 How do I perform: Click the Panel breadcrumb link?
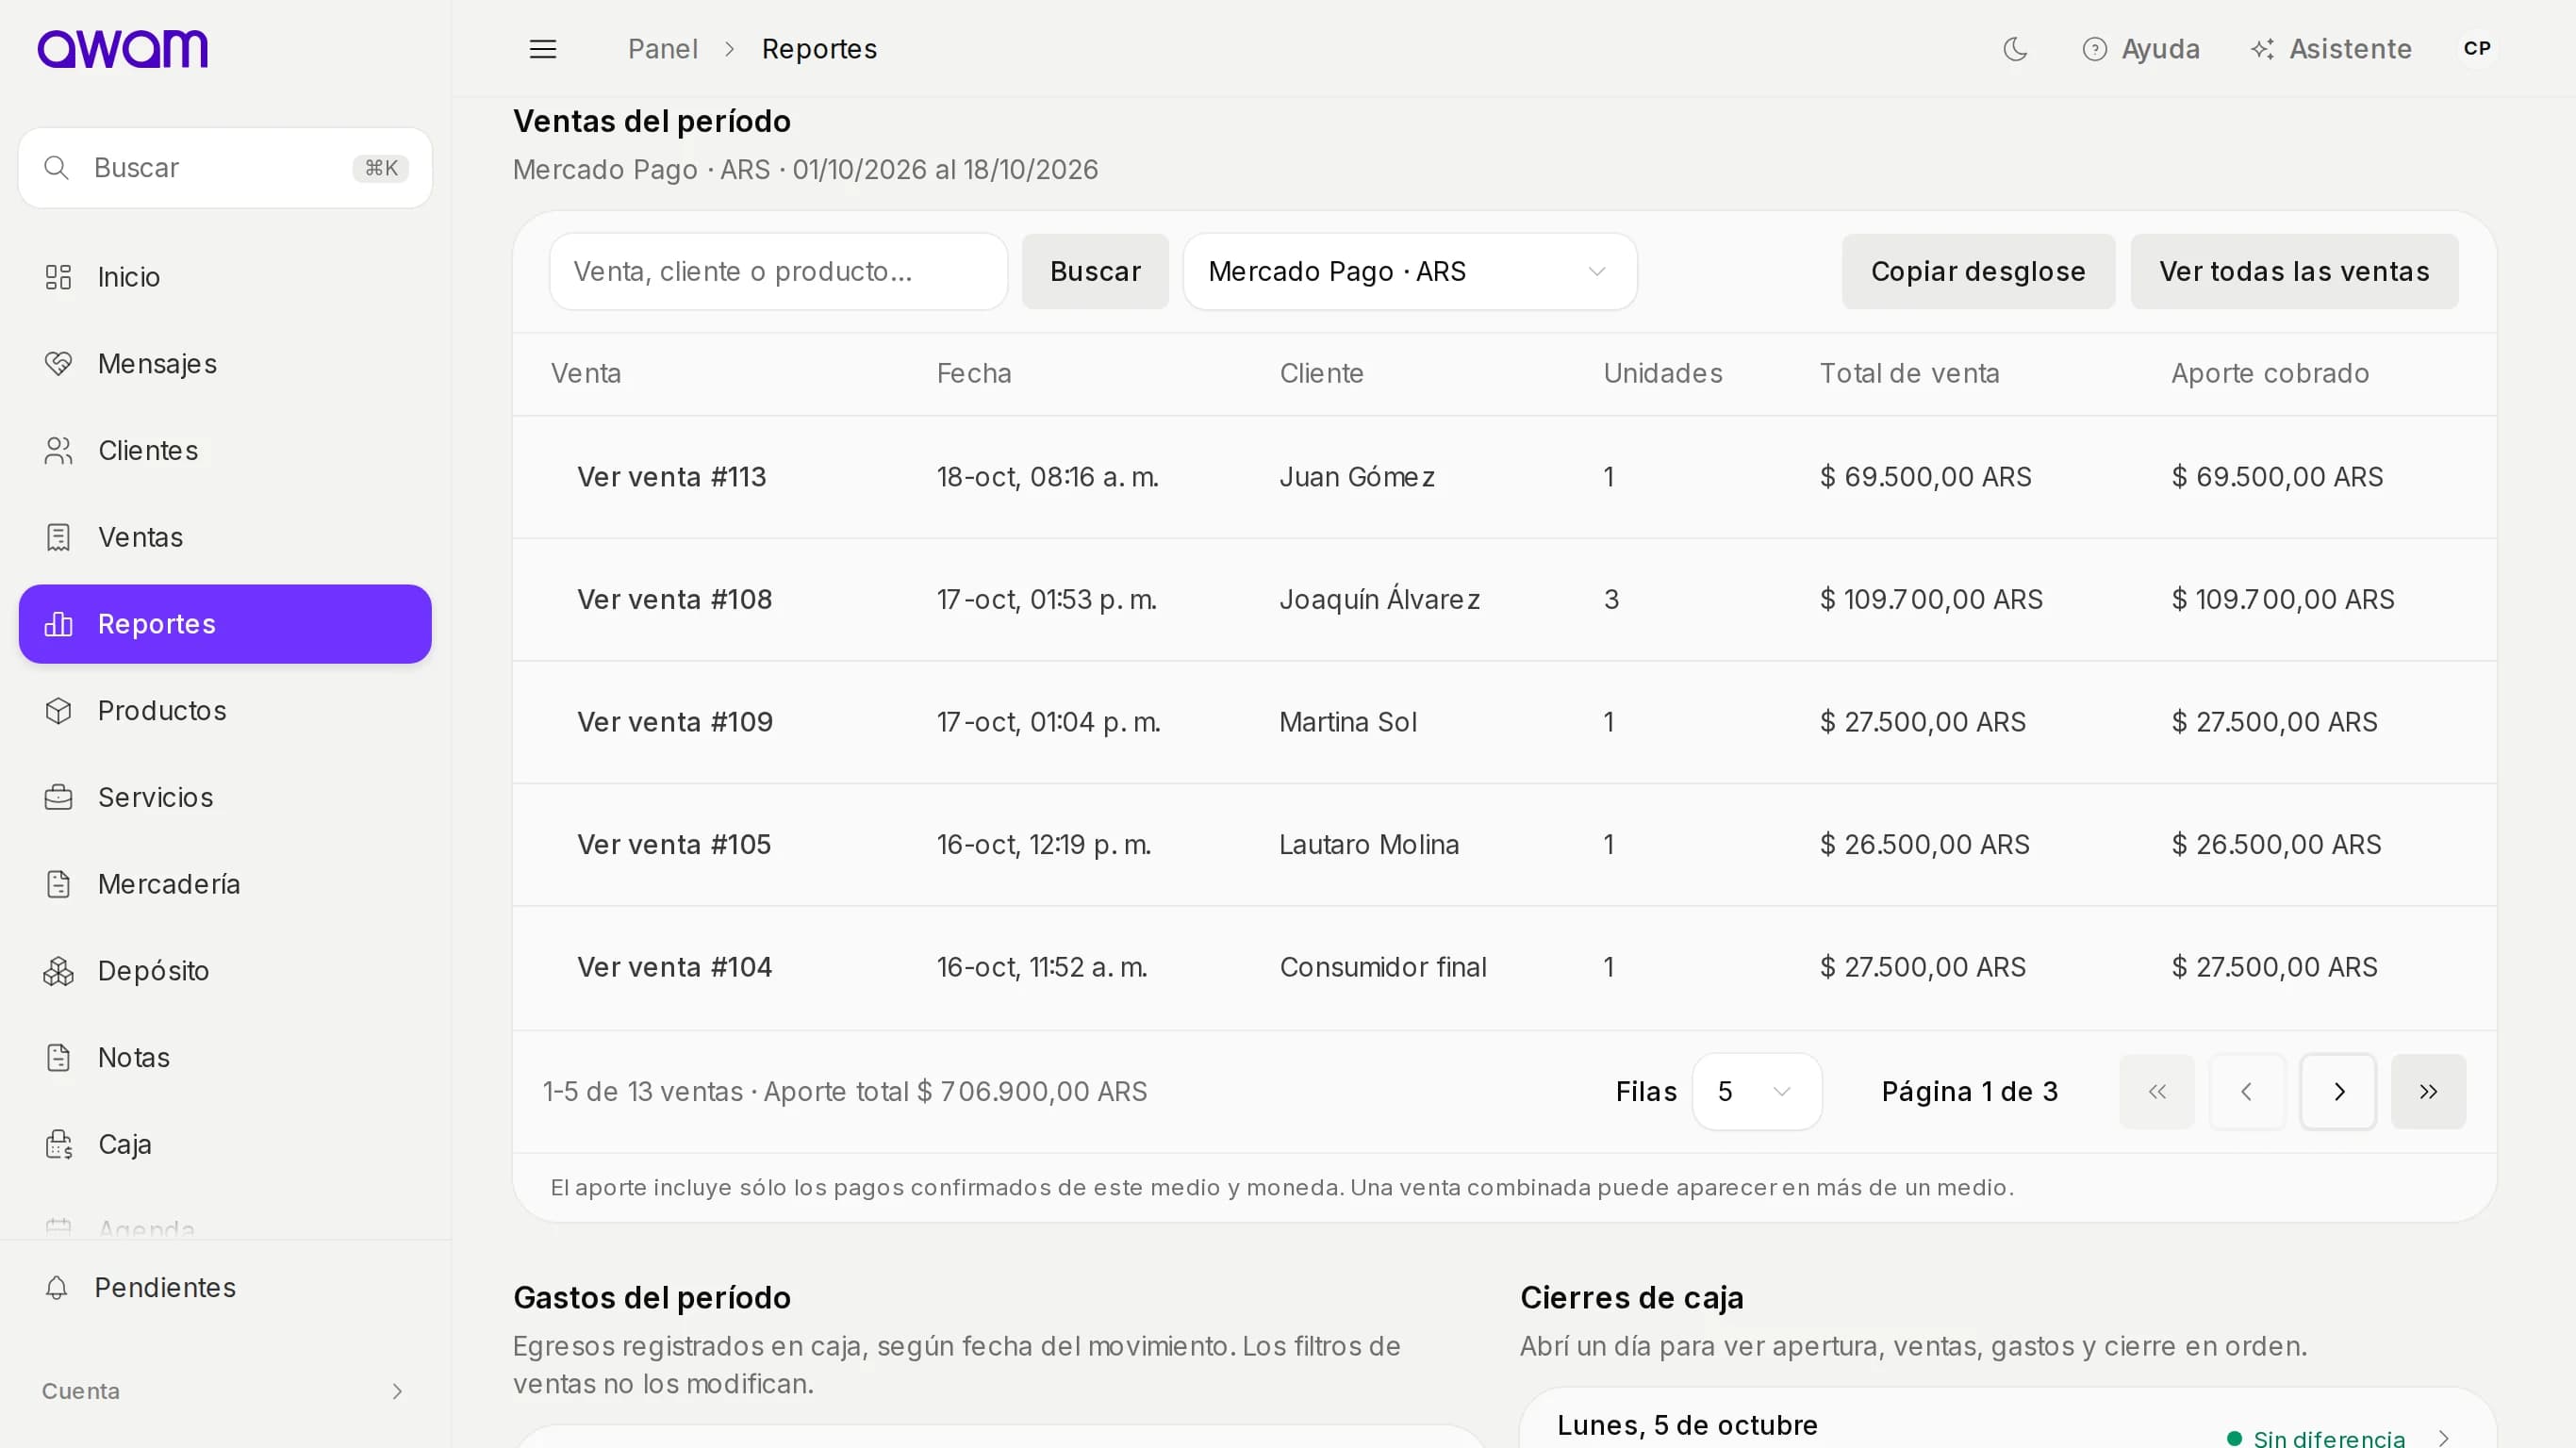click(663, 48)
